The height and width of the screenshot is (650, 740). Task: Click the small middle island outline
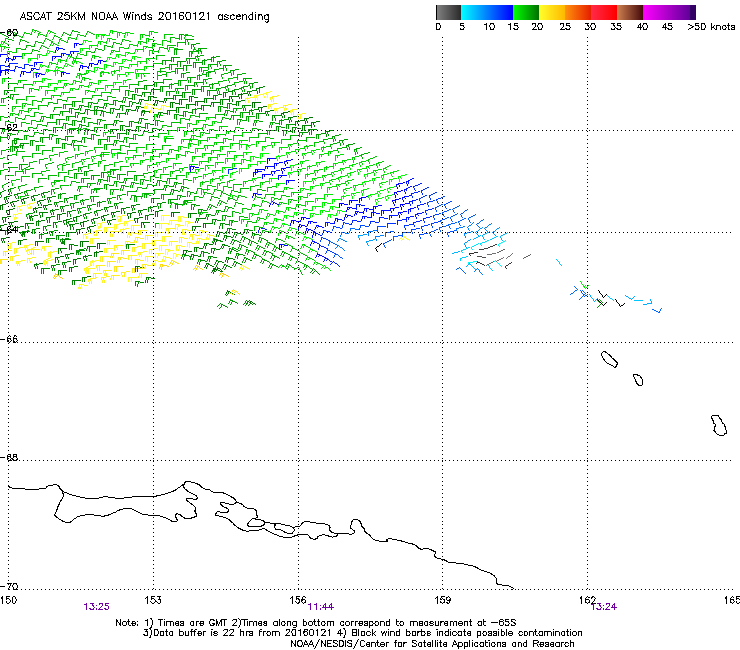(x=638, y=380)
